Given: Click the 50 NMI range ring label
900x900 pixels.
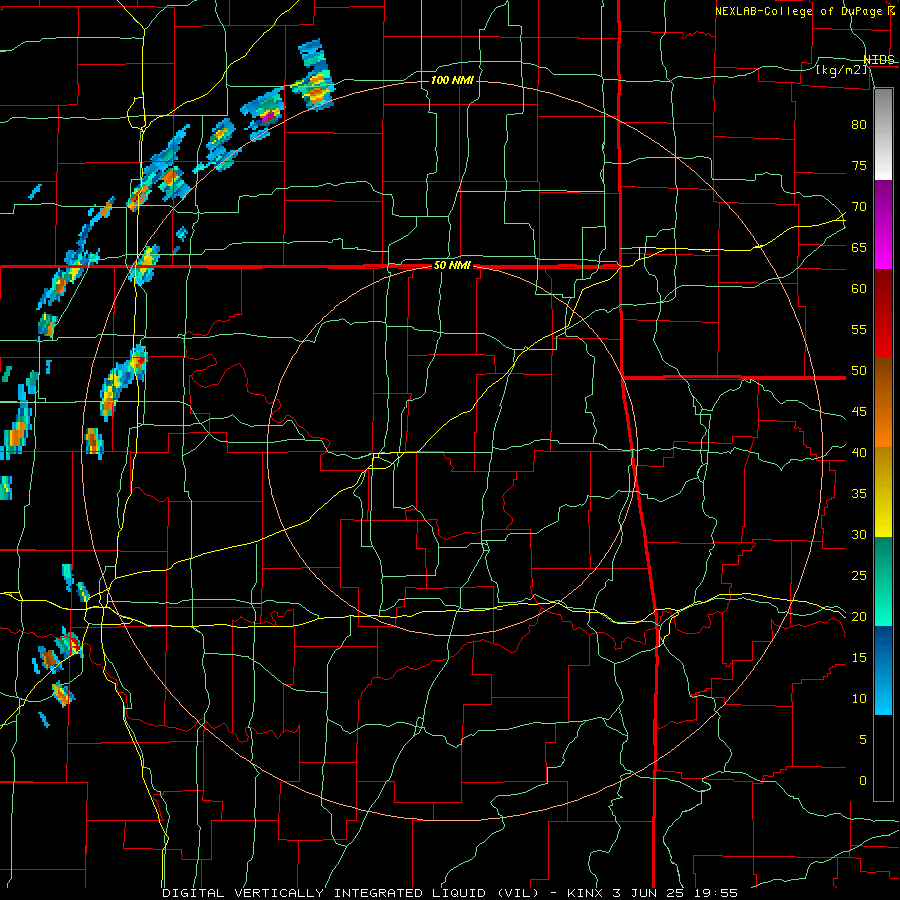Looking at the screenshot, I should (452, 266).
